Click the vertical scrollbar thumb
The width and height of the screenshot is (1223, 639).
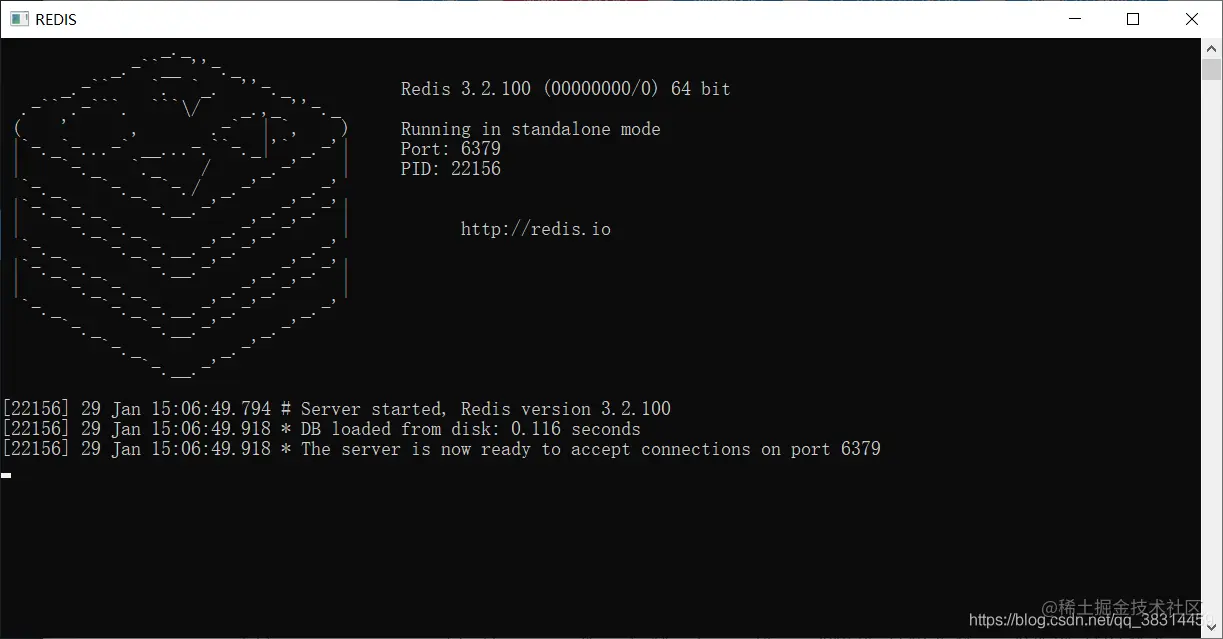[1212, 69]
